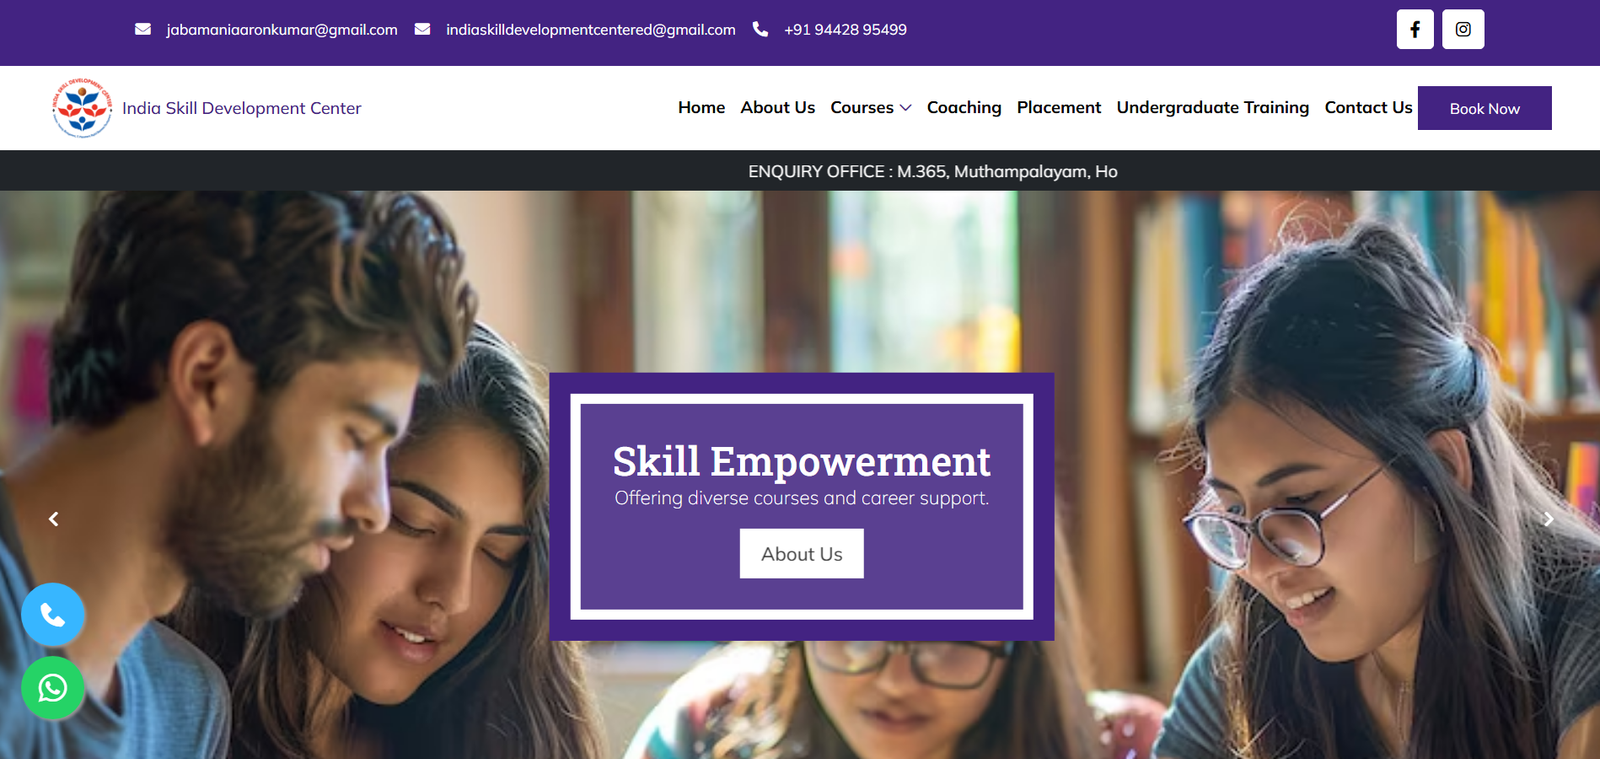Open the Facebook page icon
Screen dimensions: 1600x759
click(1415, 29)
